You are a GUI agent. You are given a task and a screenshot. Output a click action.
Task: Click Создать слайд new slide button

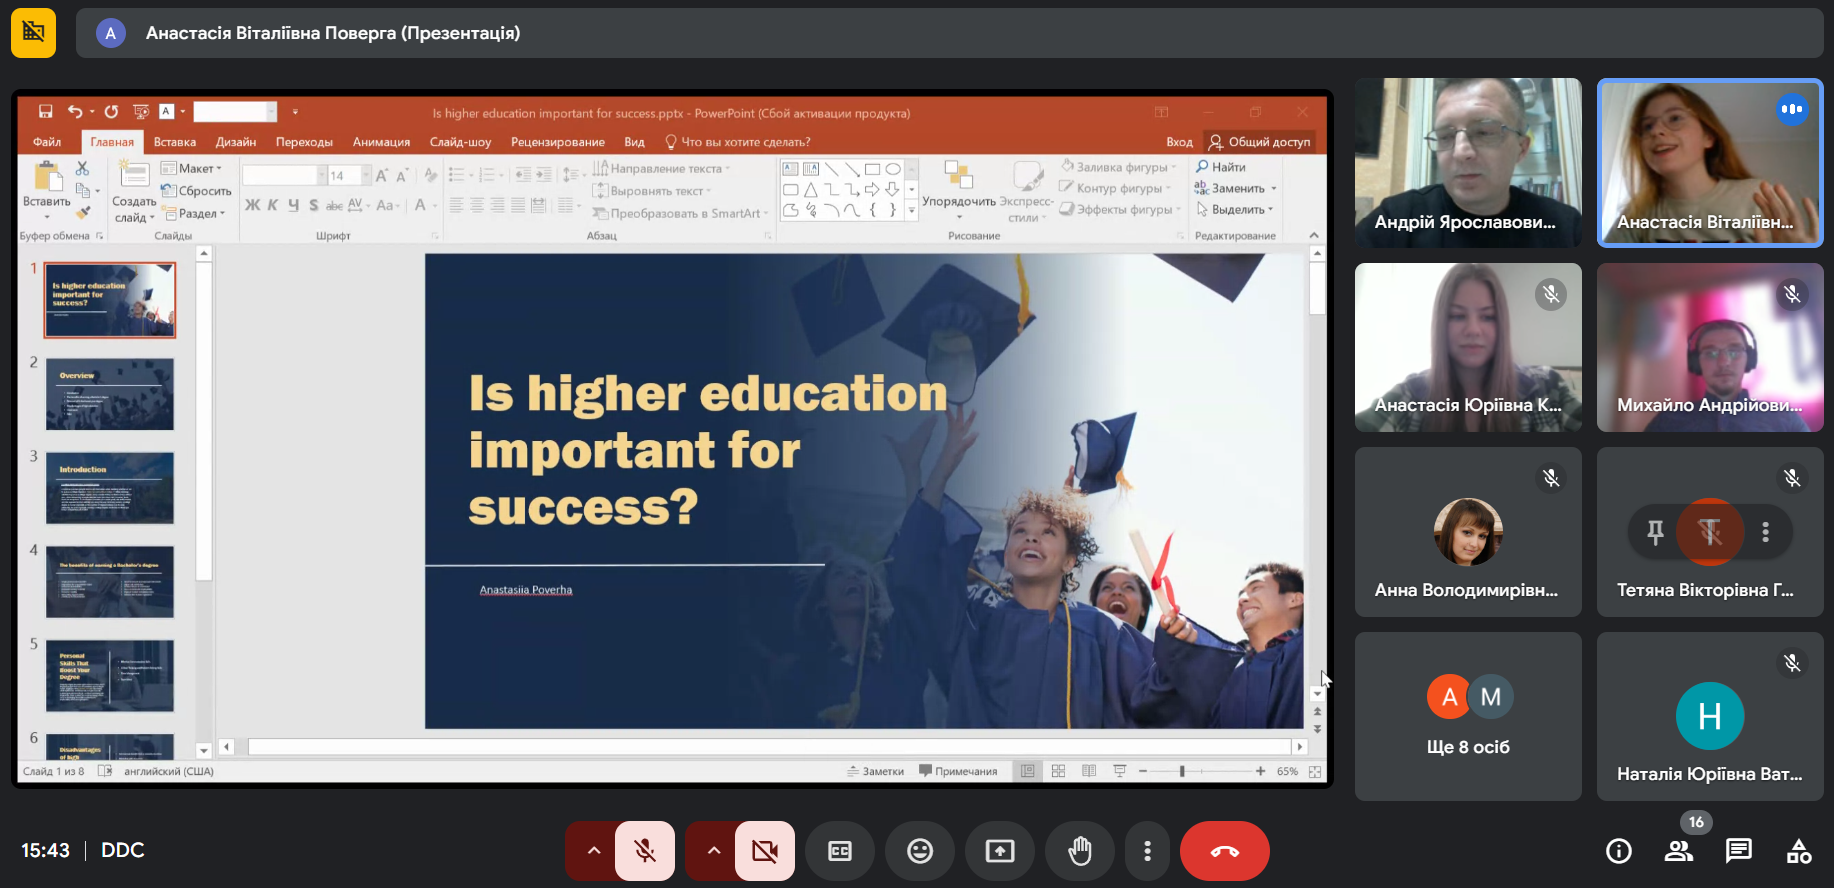click(x=134, y=192)
